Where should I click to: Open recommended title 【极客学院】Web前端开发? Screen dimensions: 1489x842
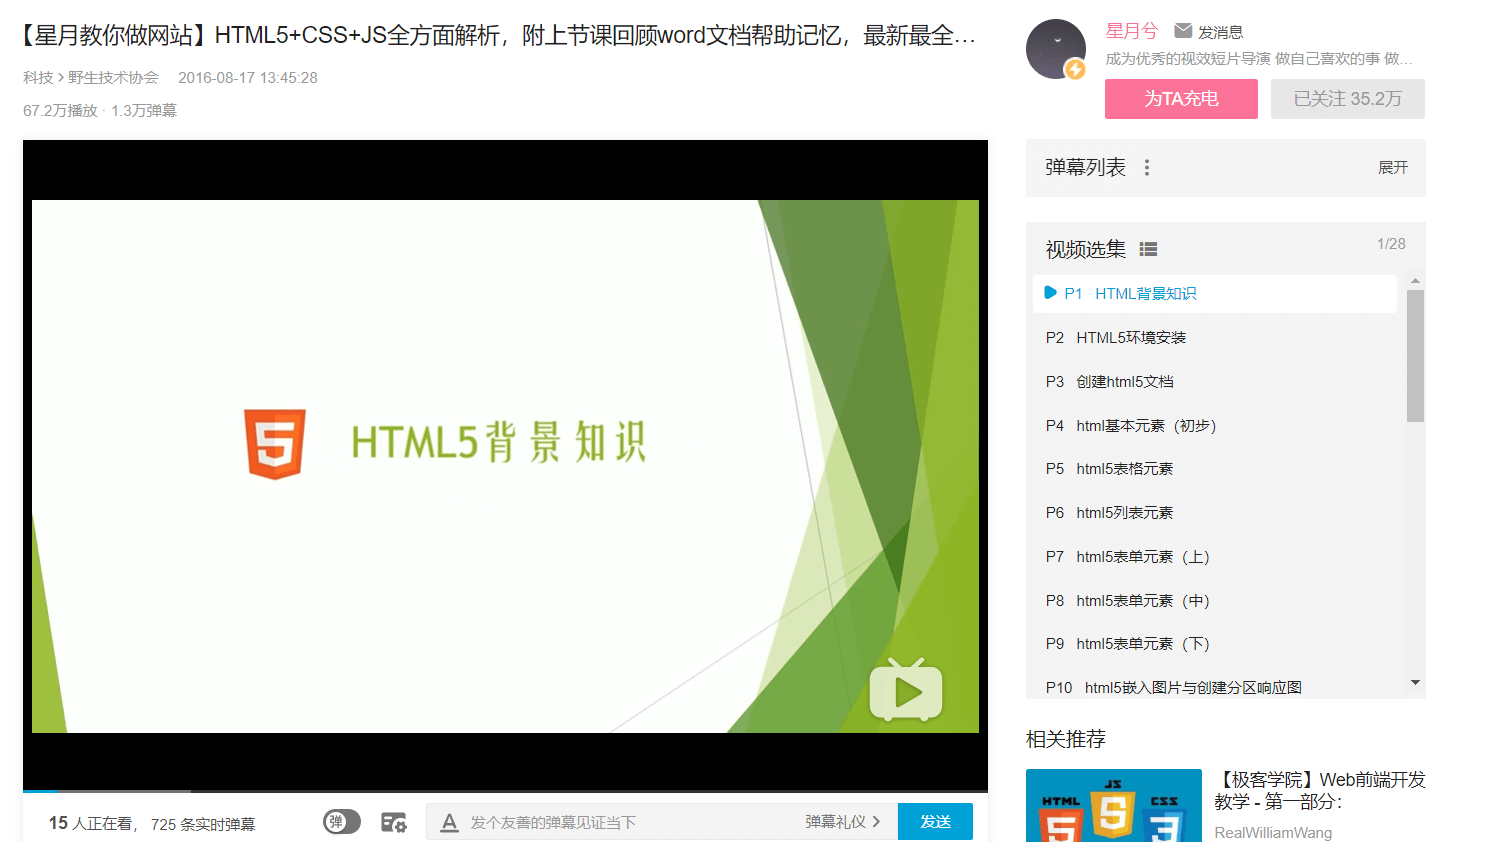(1320, 790)
